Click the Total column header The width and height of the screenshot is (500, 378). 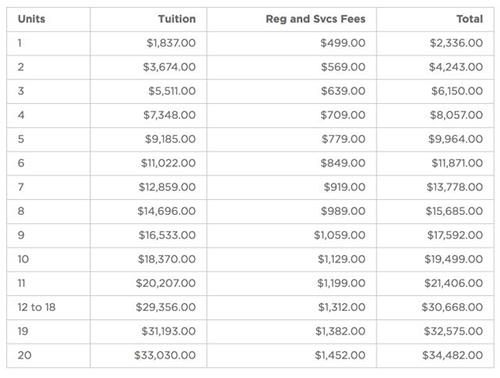click(x=469, y=19)
